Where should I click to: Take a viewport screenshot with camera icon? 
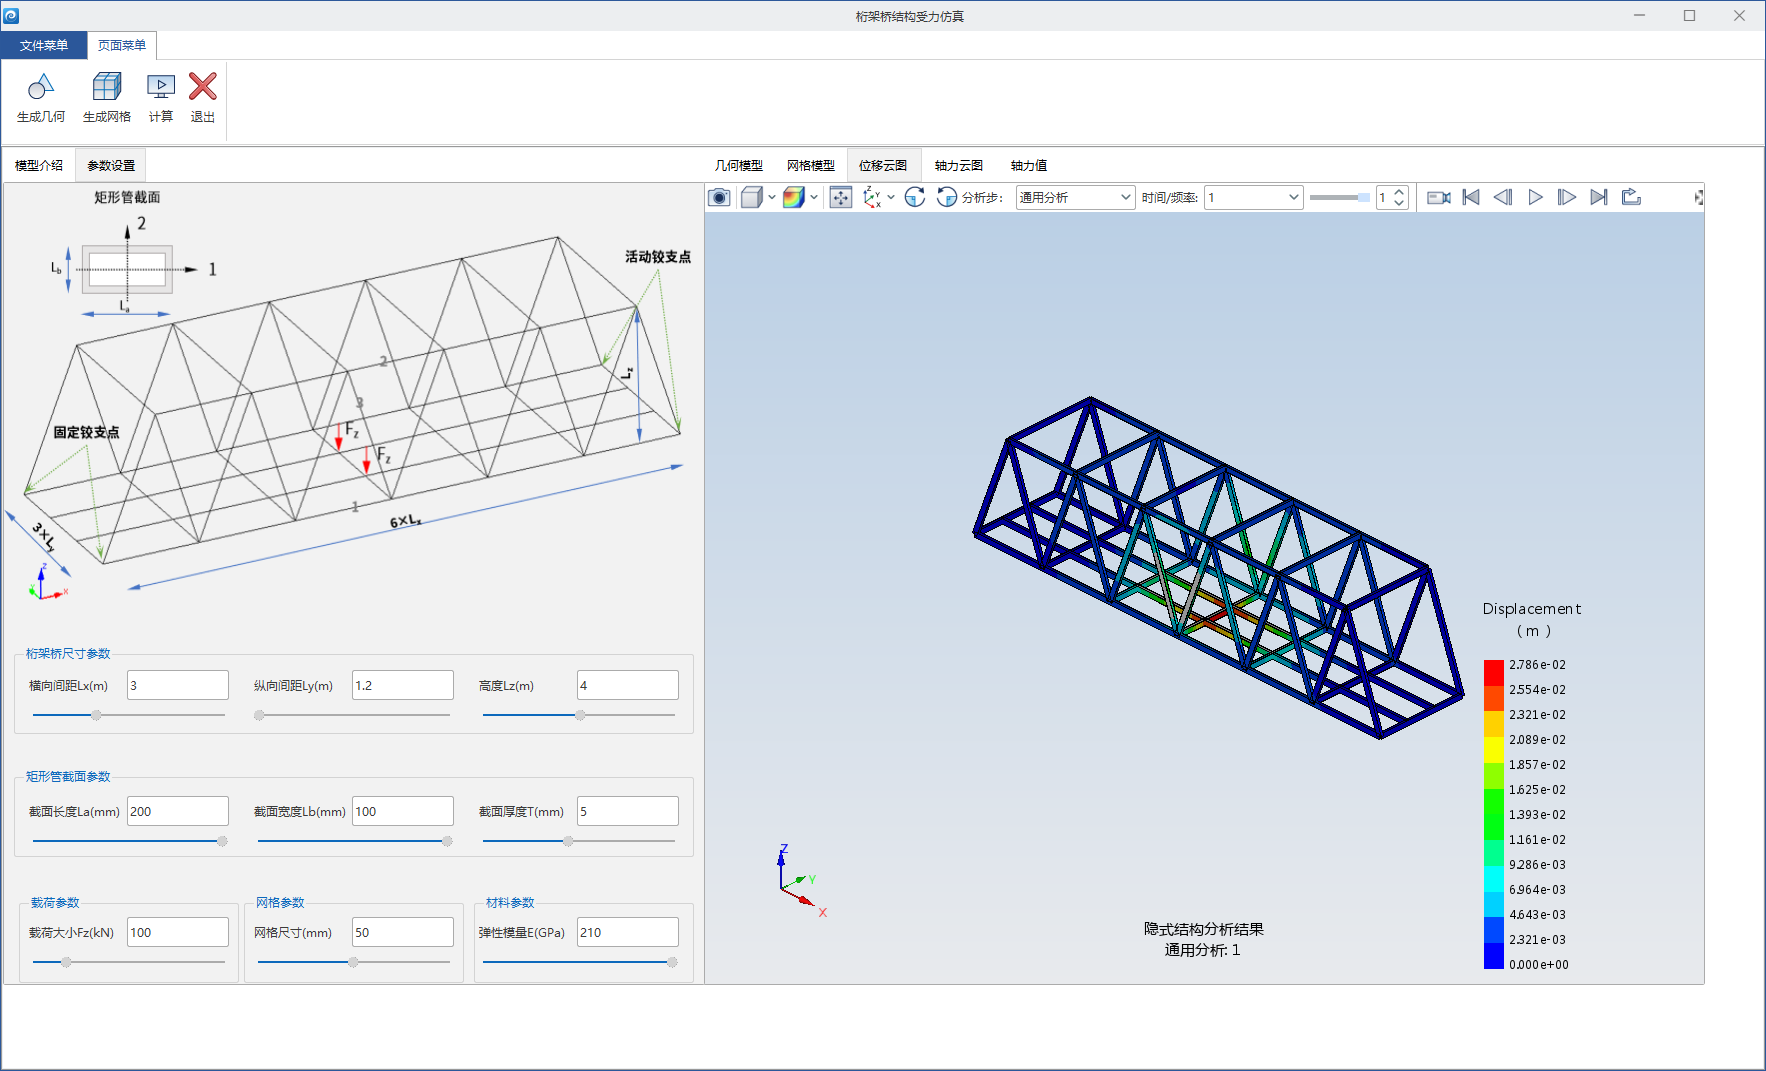pyautogui.click(x=719, y=197)
